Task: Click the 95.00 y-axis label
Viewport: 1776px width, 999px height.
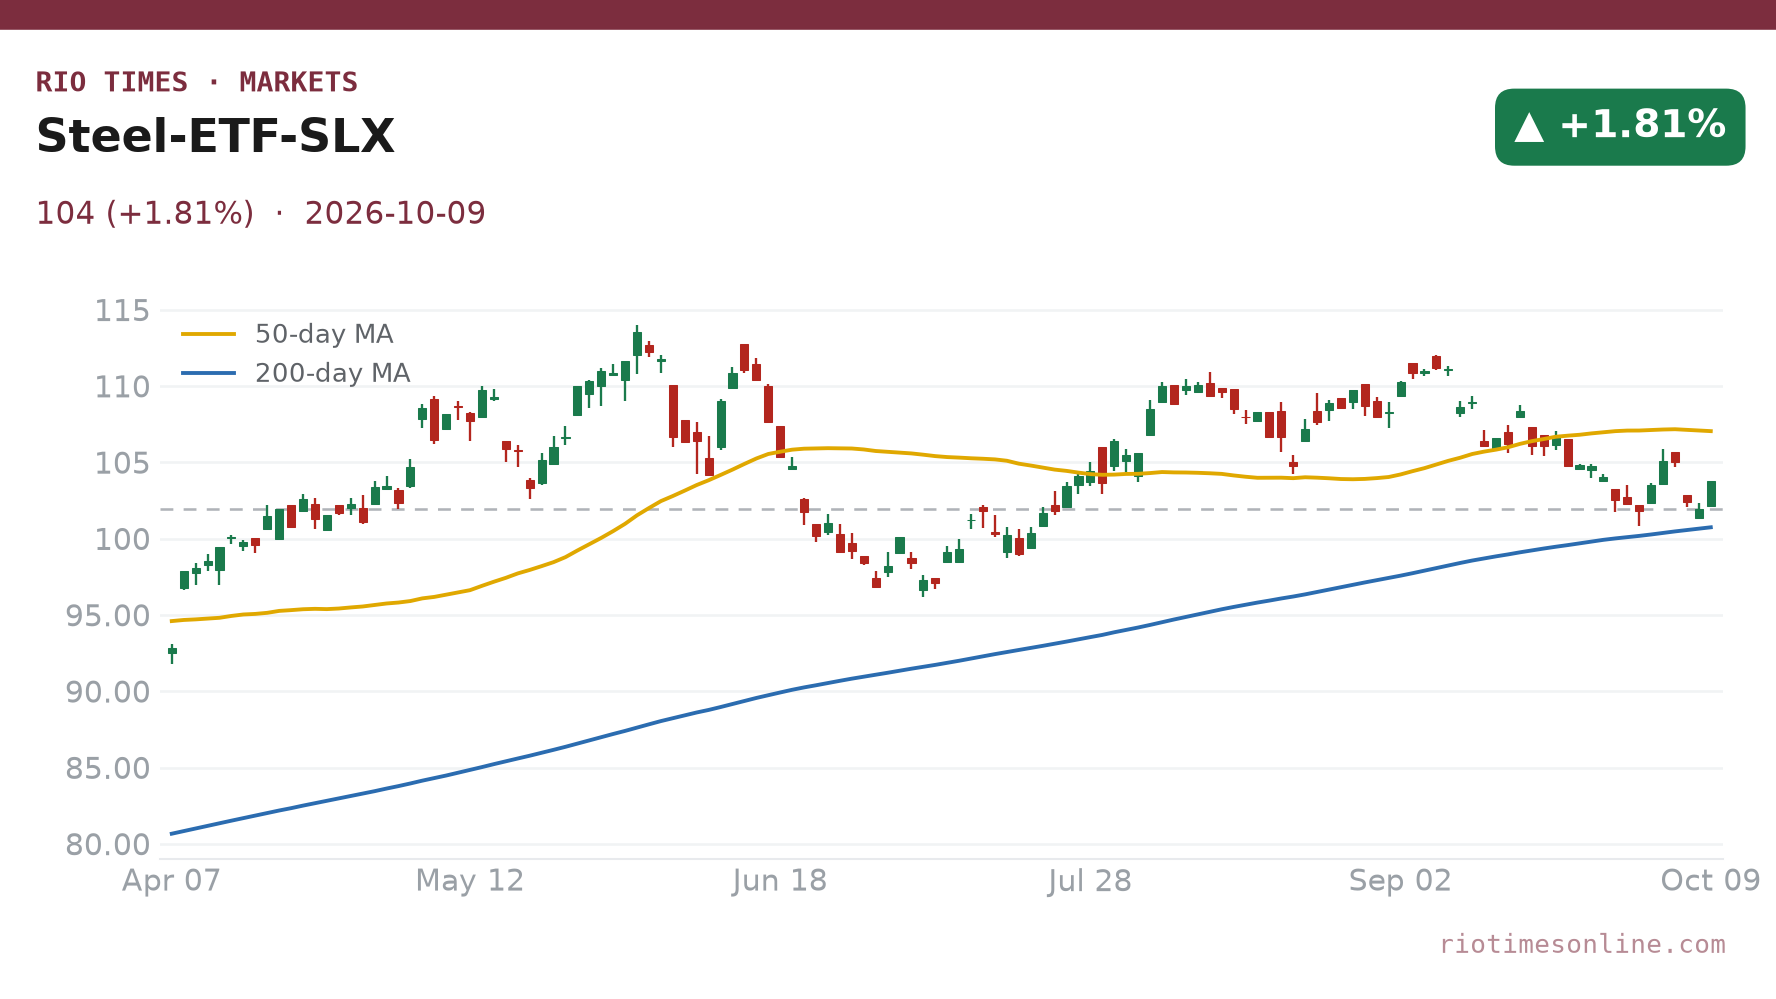Action: pos(108,616)
